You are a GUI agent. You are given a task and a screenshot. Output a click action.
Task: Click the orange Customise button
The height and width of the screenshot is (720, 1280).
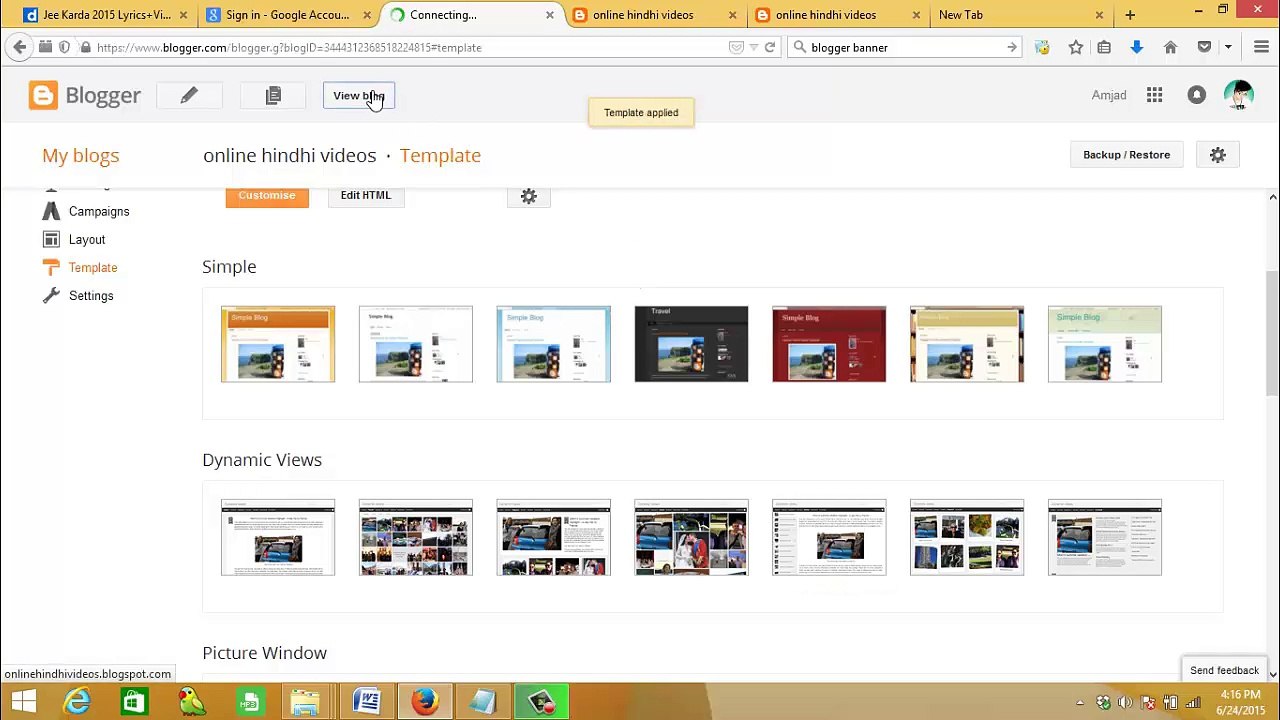[267, 195]
